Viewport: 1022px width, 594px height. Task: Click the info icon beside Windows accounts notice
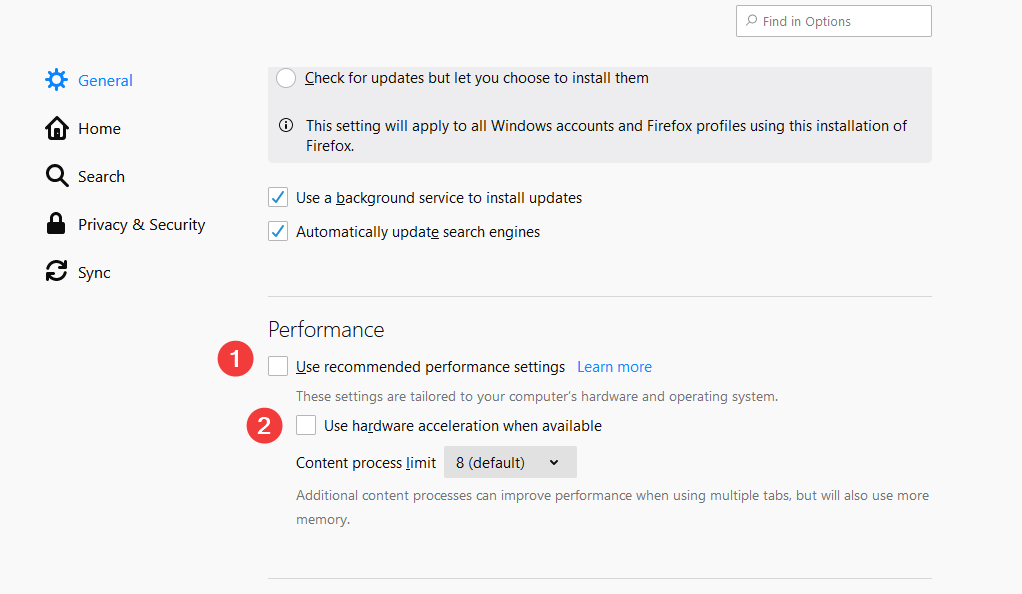pos(286,125)
